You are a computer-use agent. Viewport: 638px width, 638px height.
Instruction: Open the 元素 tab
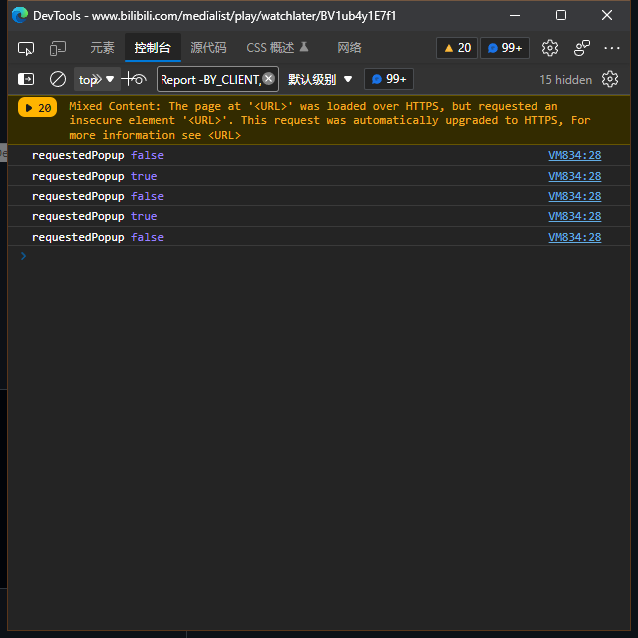[x=102, y=48]
